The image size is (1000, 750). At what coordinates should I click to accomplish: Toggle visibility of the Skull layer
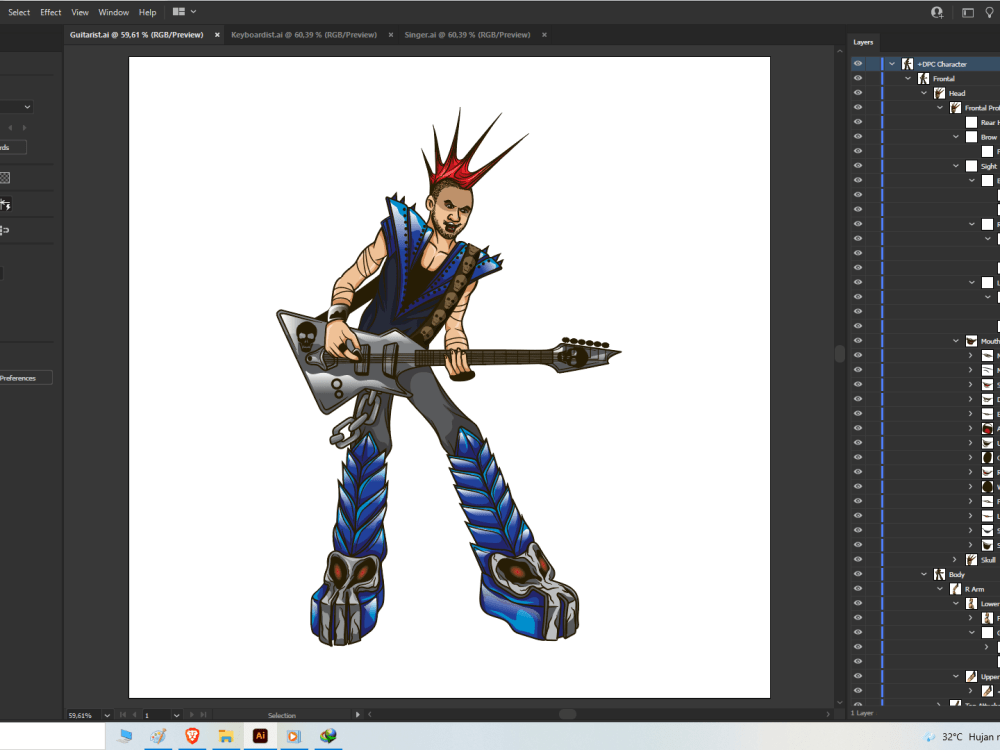[x=858, y=559]
